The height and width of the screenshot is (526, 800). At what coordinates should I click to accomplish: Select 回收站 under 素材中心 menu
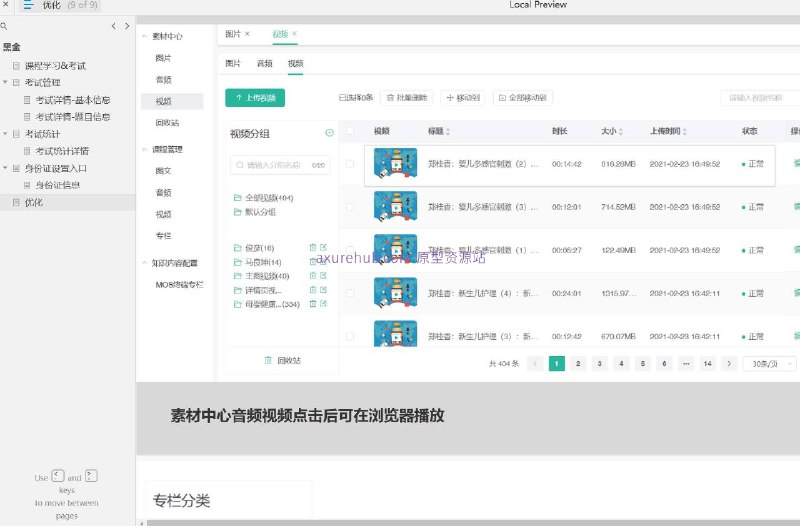coord(167,122)
